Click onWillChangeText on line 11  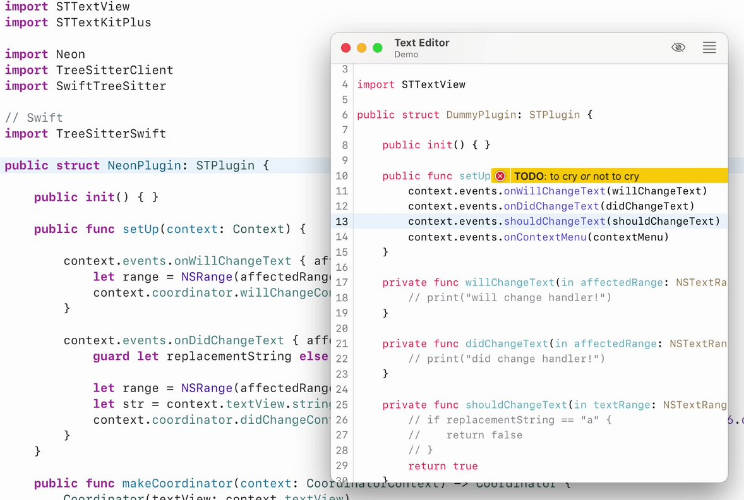pos(554,191)
